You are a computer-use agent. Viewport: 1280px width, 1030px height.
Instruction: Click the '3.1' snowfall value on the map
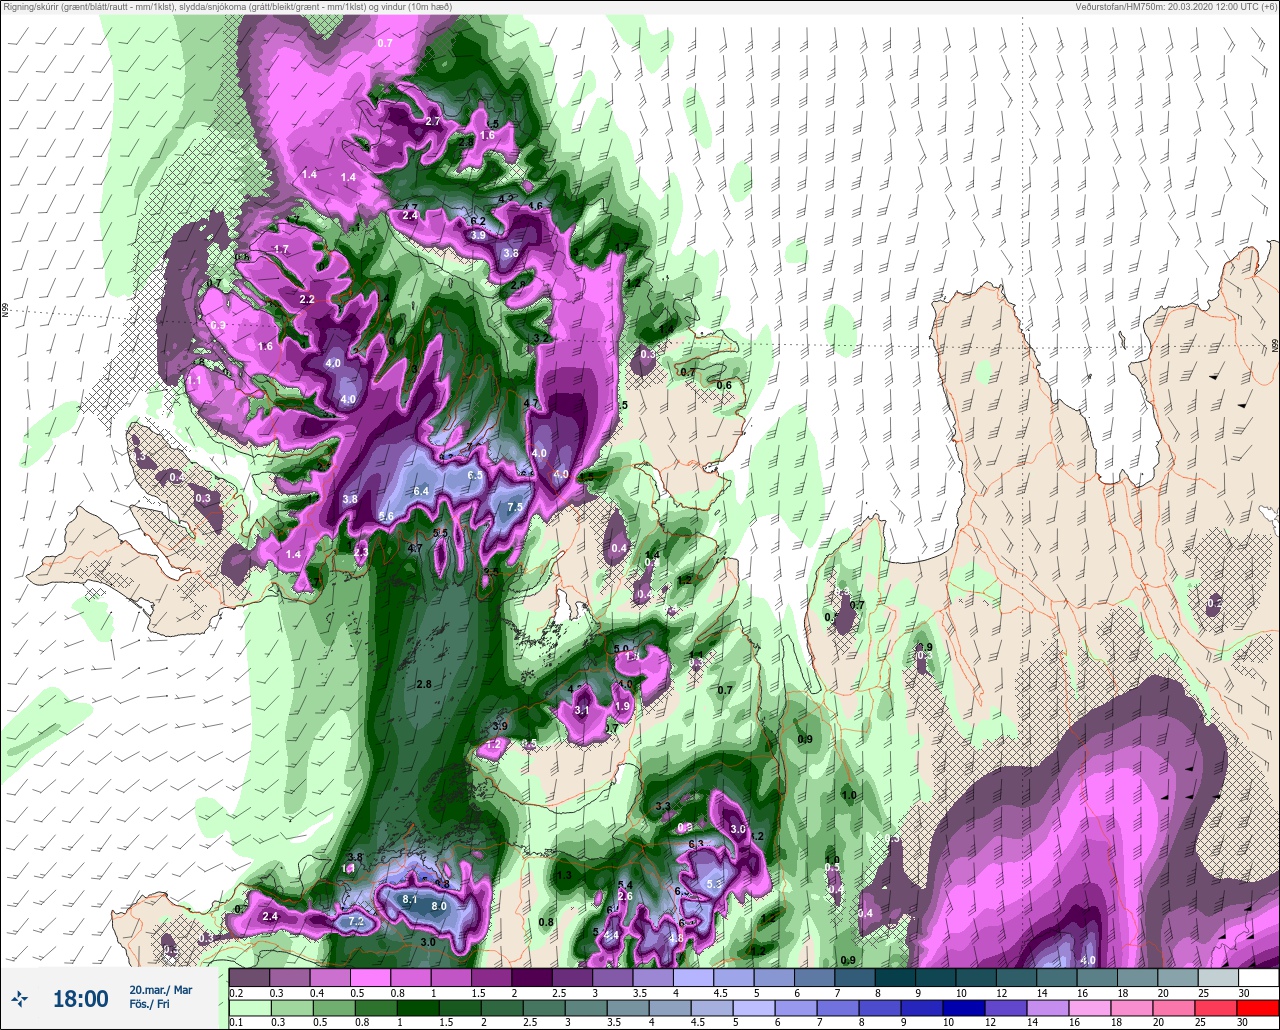(583, 710)
